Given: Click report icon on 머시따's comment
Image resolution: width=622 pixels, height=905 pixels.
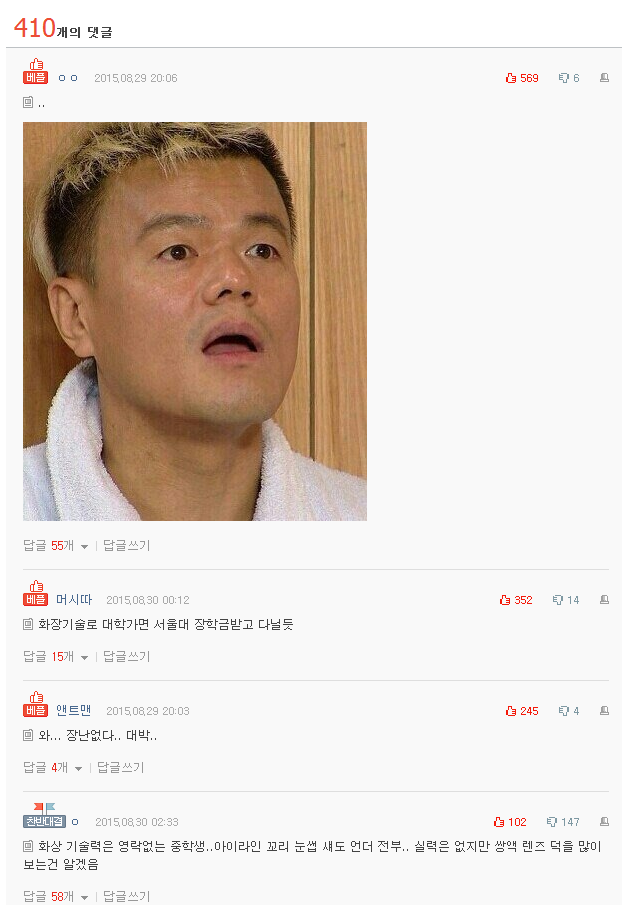Looking at the screenshot, I should [x=604, y=600].
